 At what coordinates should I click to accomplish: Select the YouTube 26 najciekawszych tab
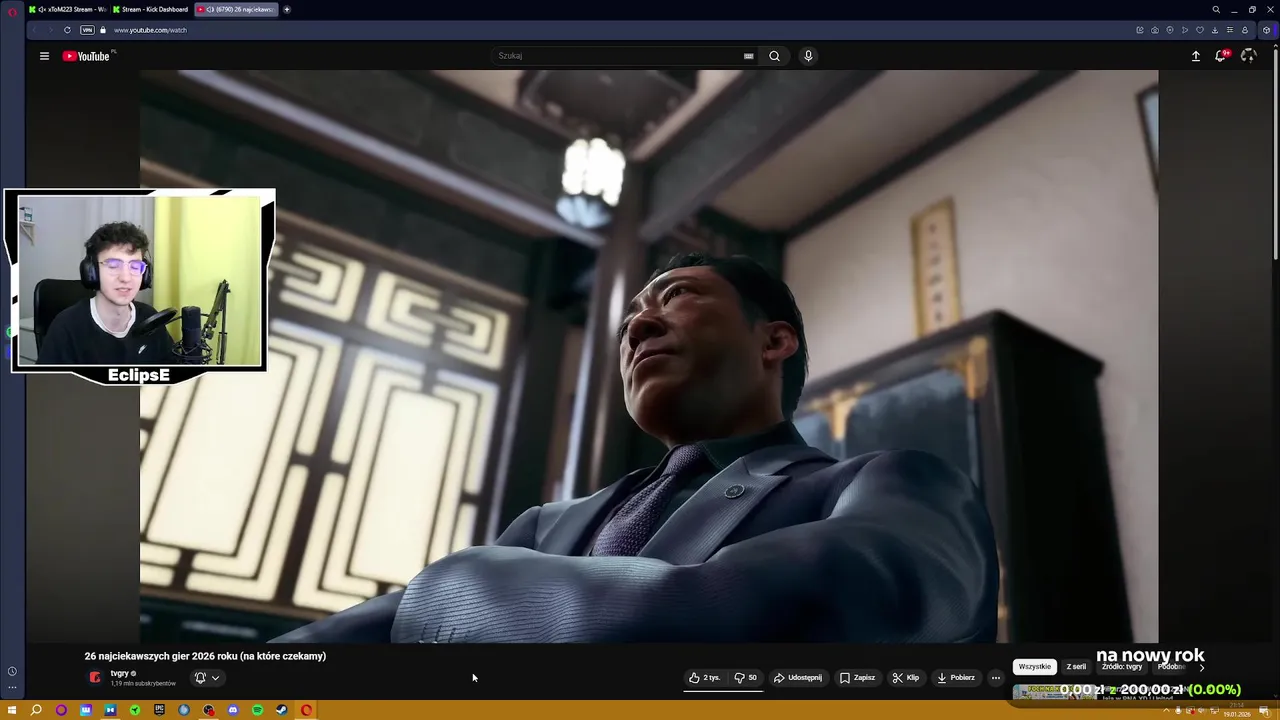pos(236,9)
